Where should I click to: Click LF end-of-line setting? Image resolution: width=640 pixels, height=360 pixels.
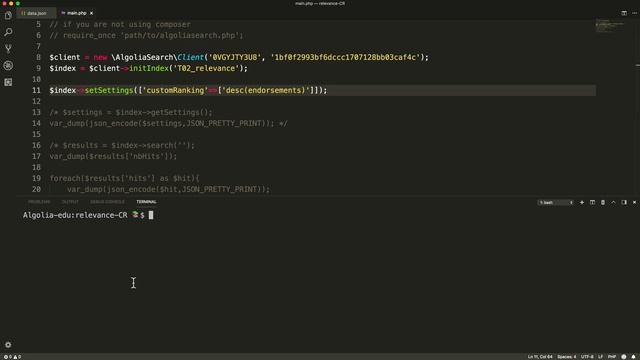(x=600, y=357)
